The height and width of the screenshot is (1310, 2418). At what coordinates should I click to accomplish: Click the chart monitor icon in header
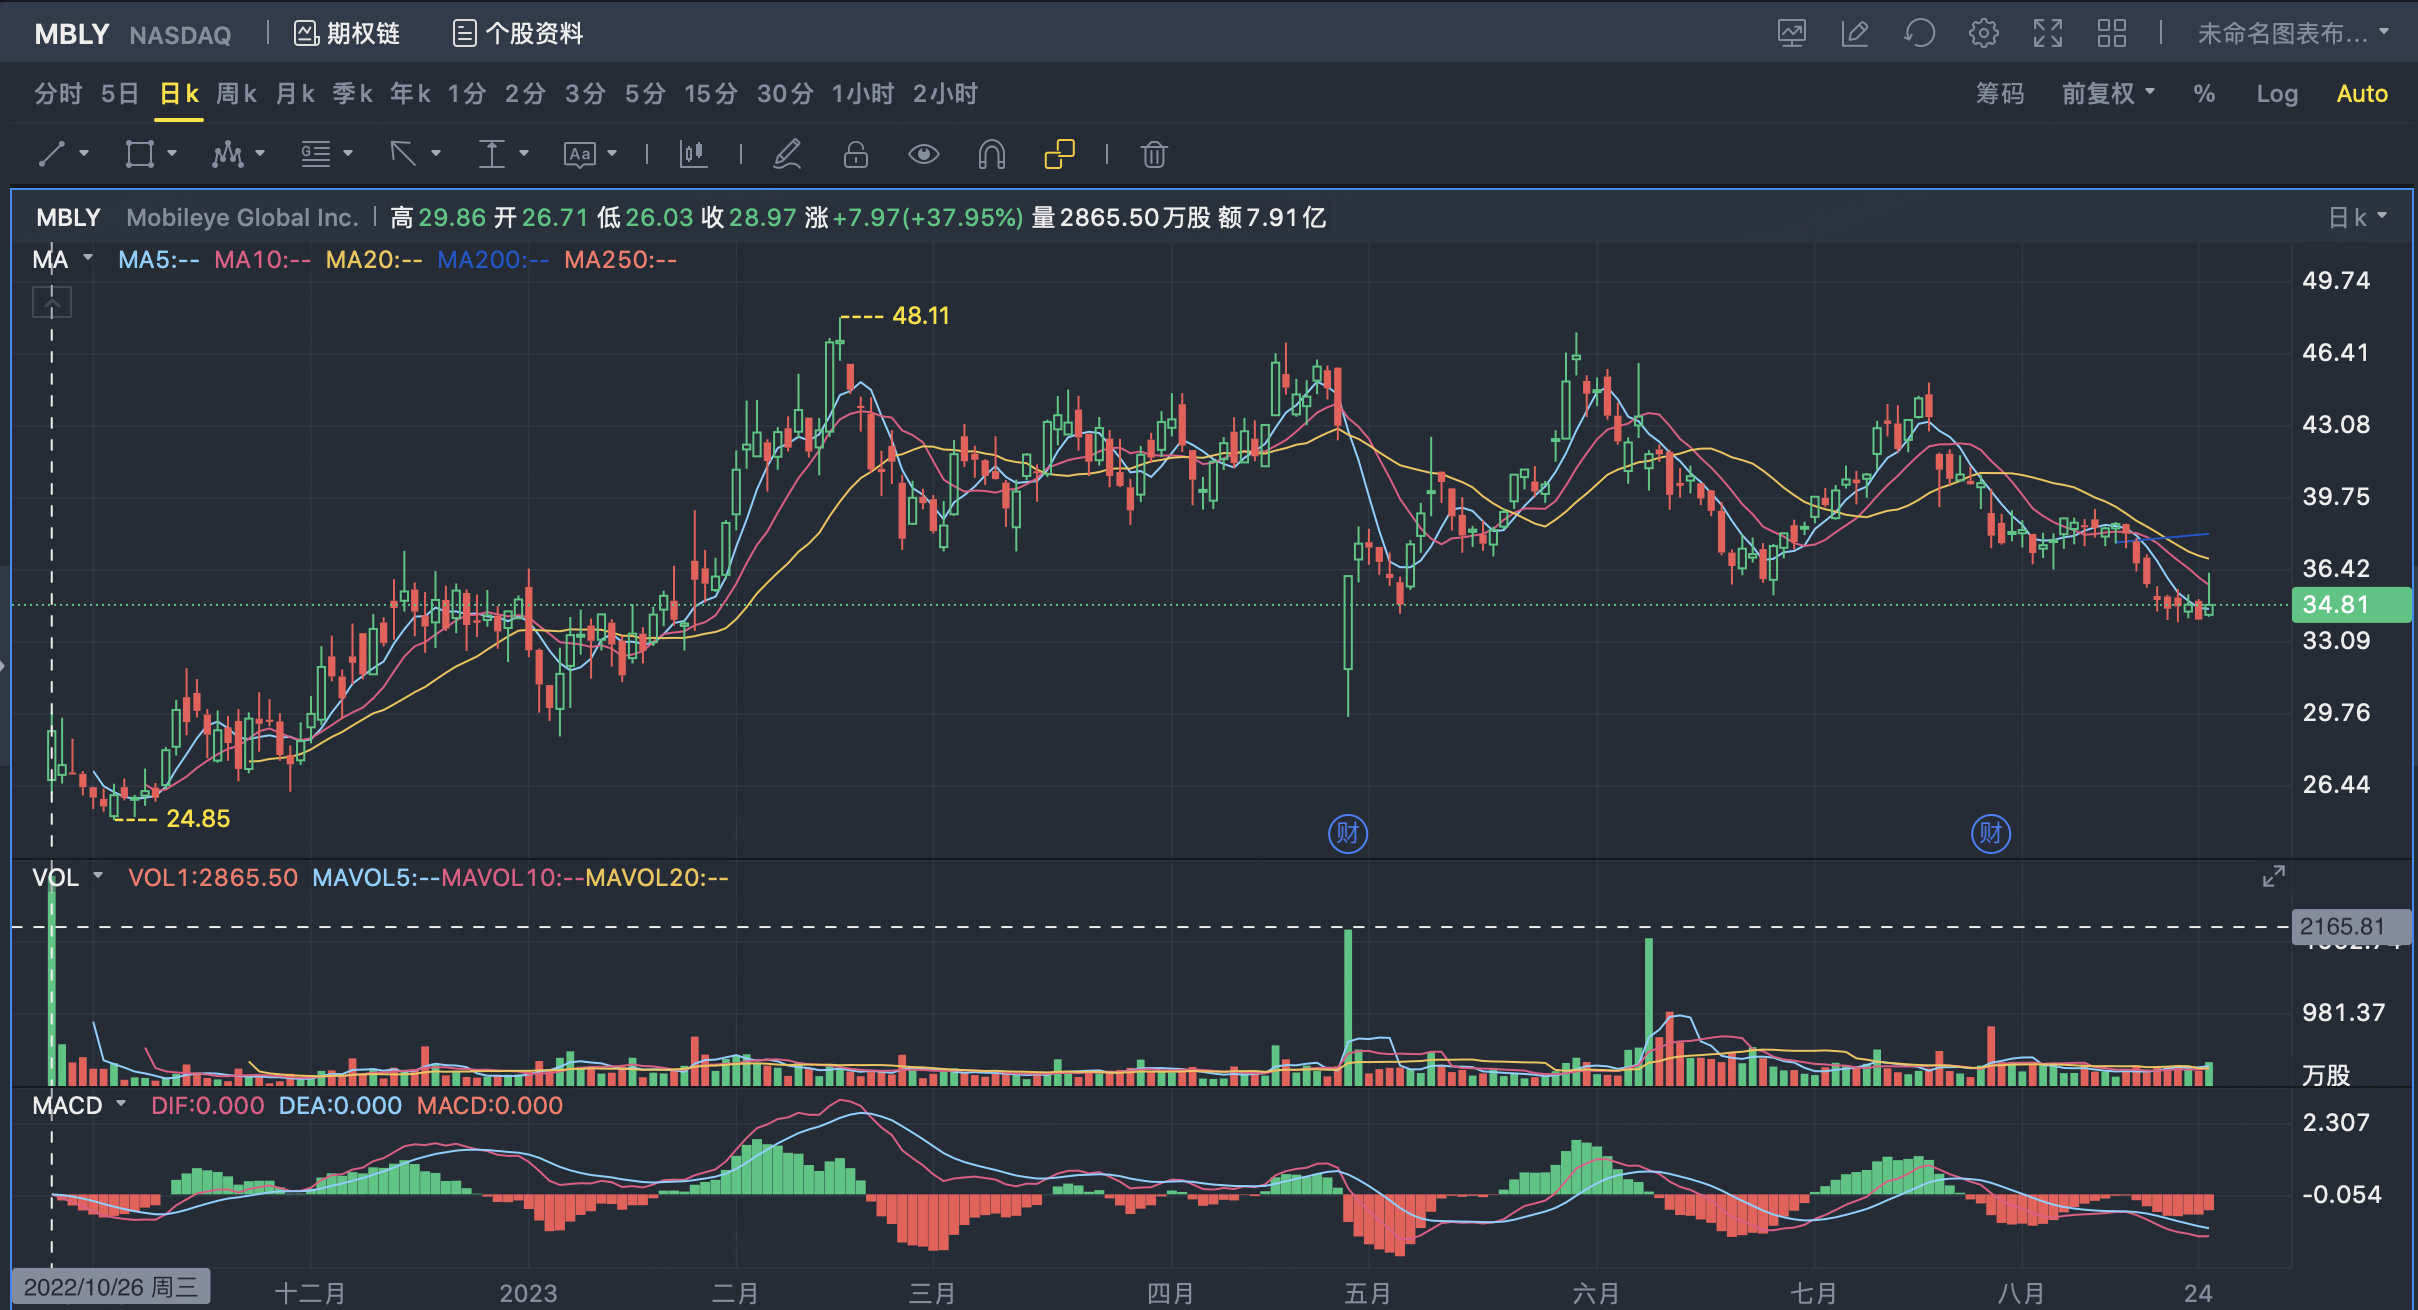pyautogui.click(x=1792, y=34)
